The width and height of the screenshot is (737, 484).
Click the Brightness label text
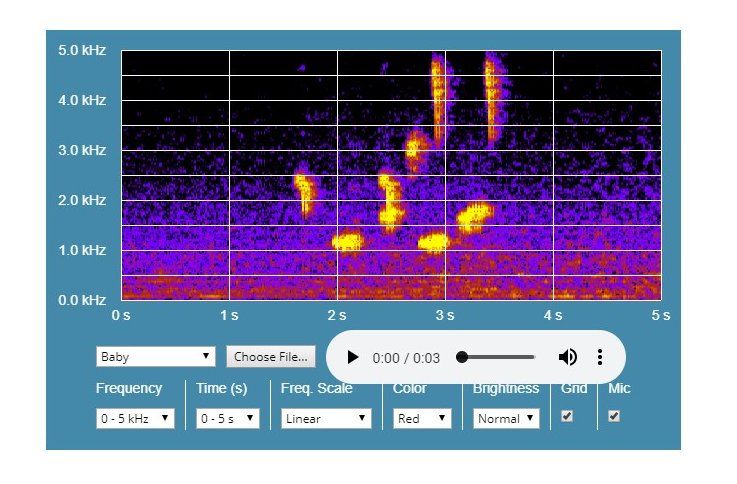(506, 388)
